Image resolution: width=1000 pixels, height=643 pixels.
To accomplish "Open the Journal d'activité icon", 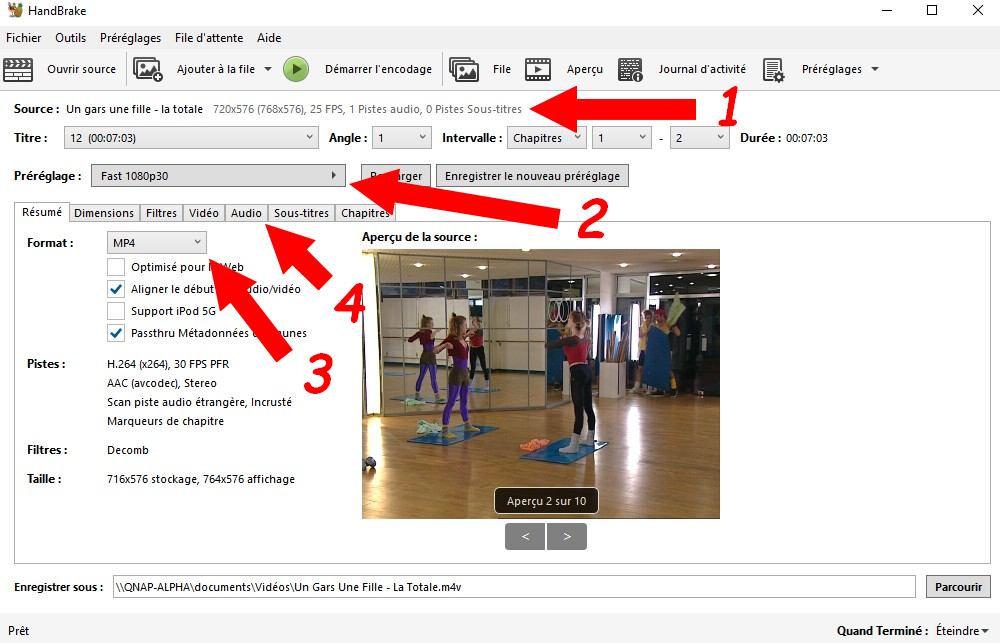I will tap(630, 69).
